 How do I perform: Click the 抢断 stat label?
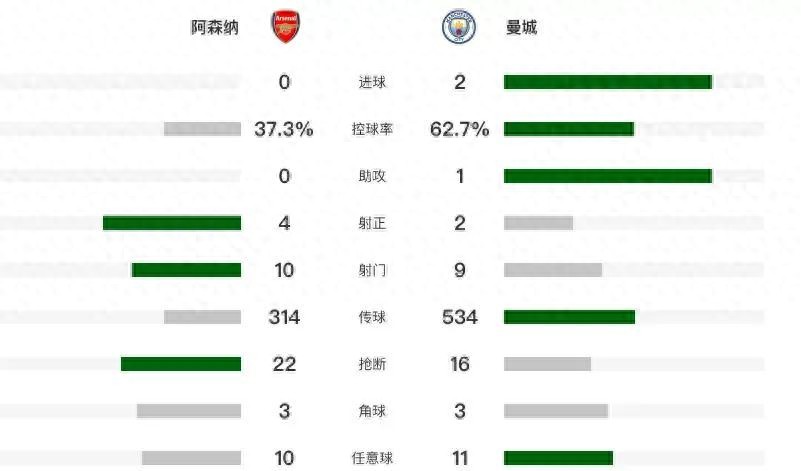coord(372,364)
